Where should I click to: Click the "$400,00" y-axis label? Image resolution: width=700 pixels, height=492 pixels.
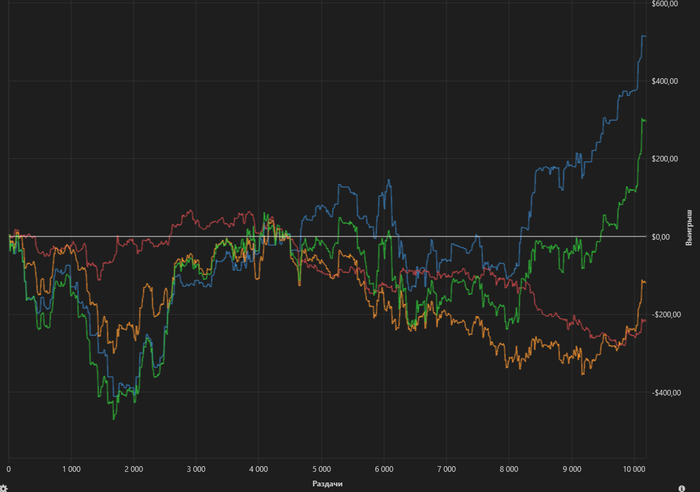665,81
